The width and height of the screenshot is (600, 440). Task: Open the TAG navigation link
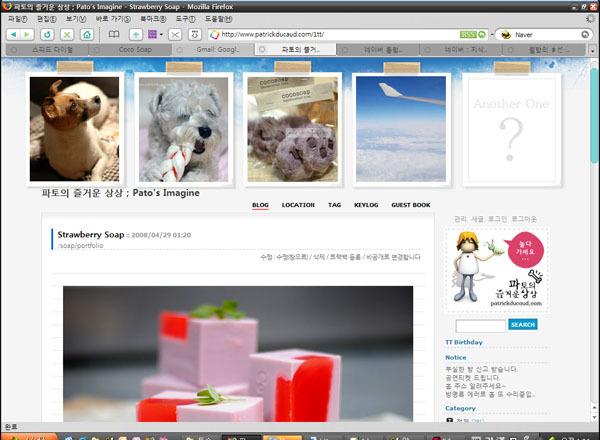(x=334, y=205)
